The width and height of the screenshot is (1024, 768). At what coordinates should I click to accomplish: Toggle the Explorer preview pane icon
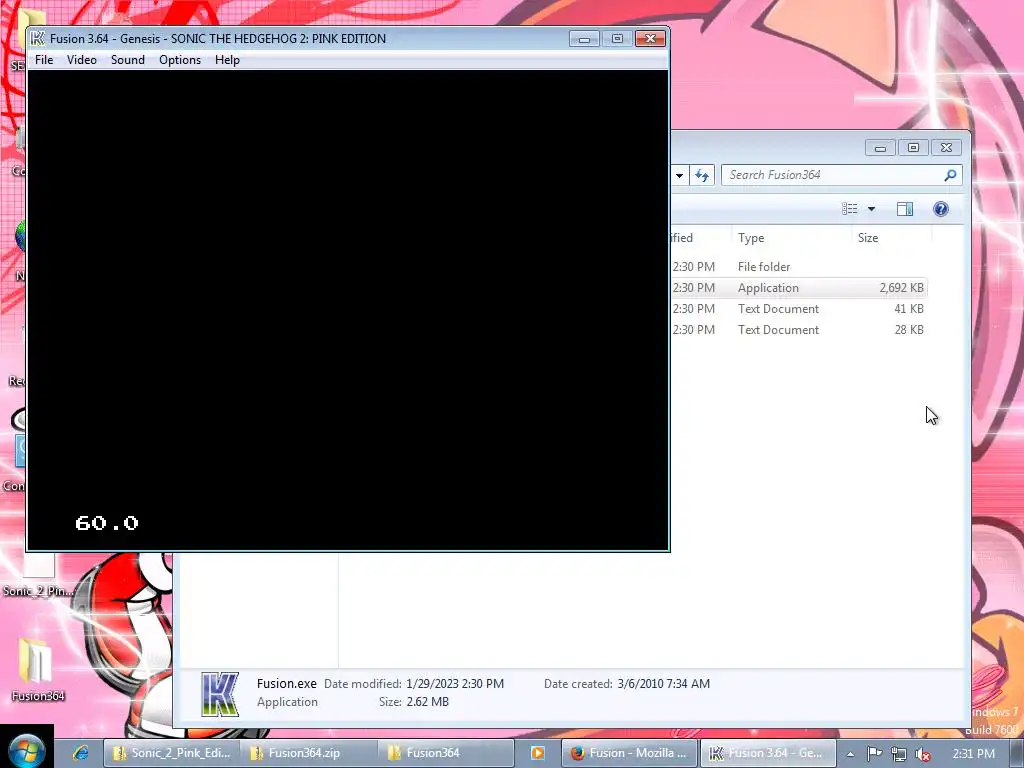click(x=904, y=209)
